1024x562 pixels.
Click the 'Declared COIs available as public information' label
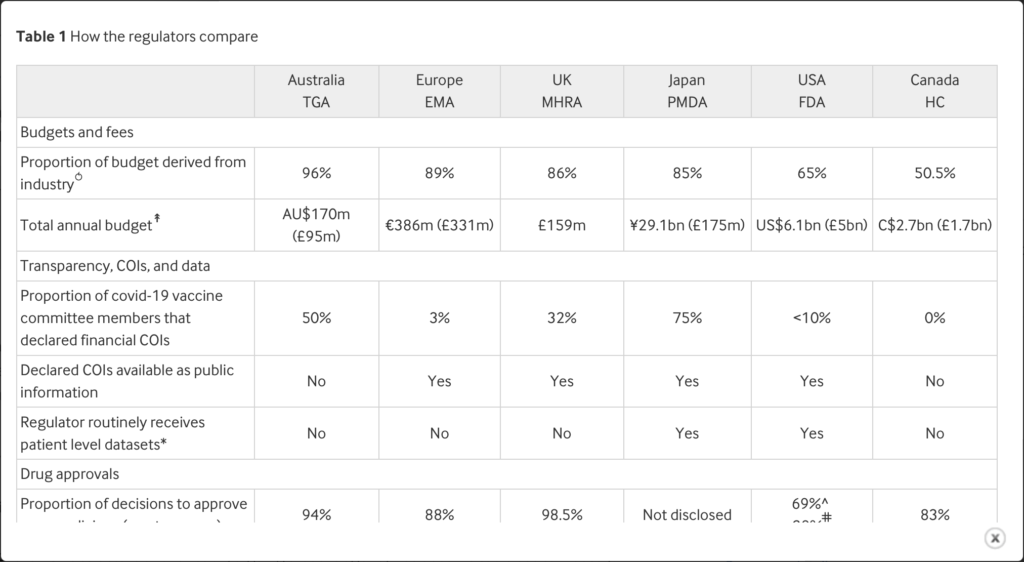[127, 381]
